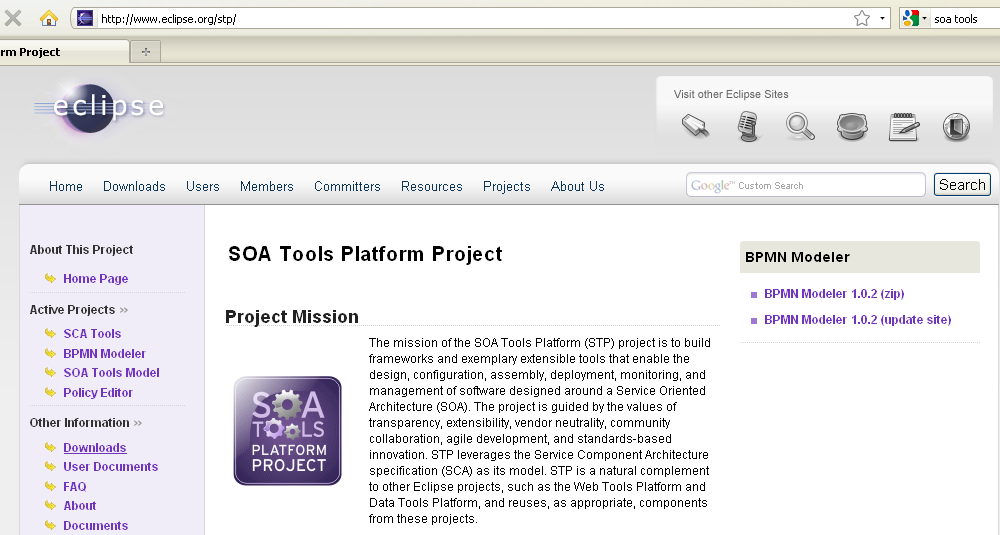The height and width of the screenshot is (535, 1000).
Task: Open the Downloads menu in navigation bar
Action: pyautogui.click(x=134, y=186)
